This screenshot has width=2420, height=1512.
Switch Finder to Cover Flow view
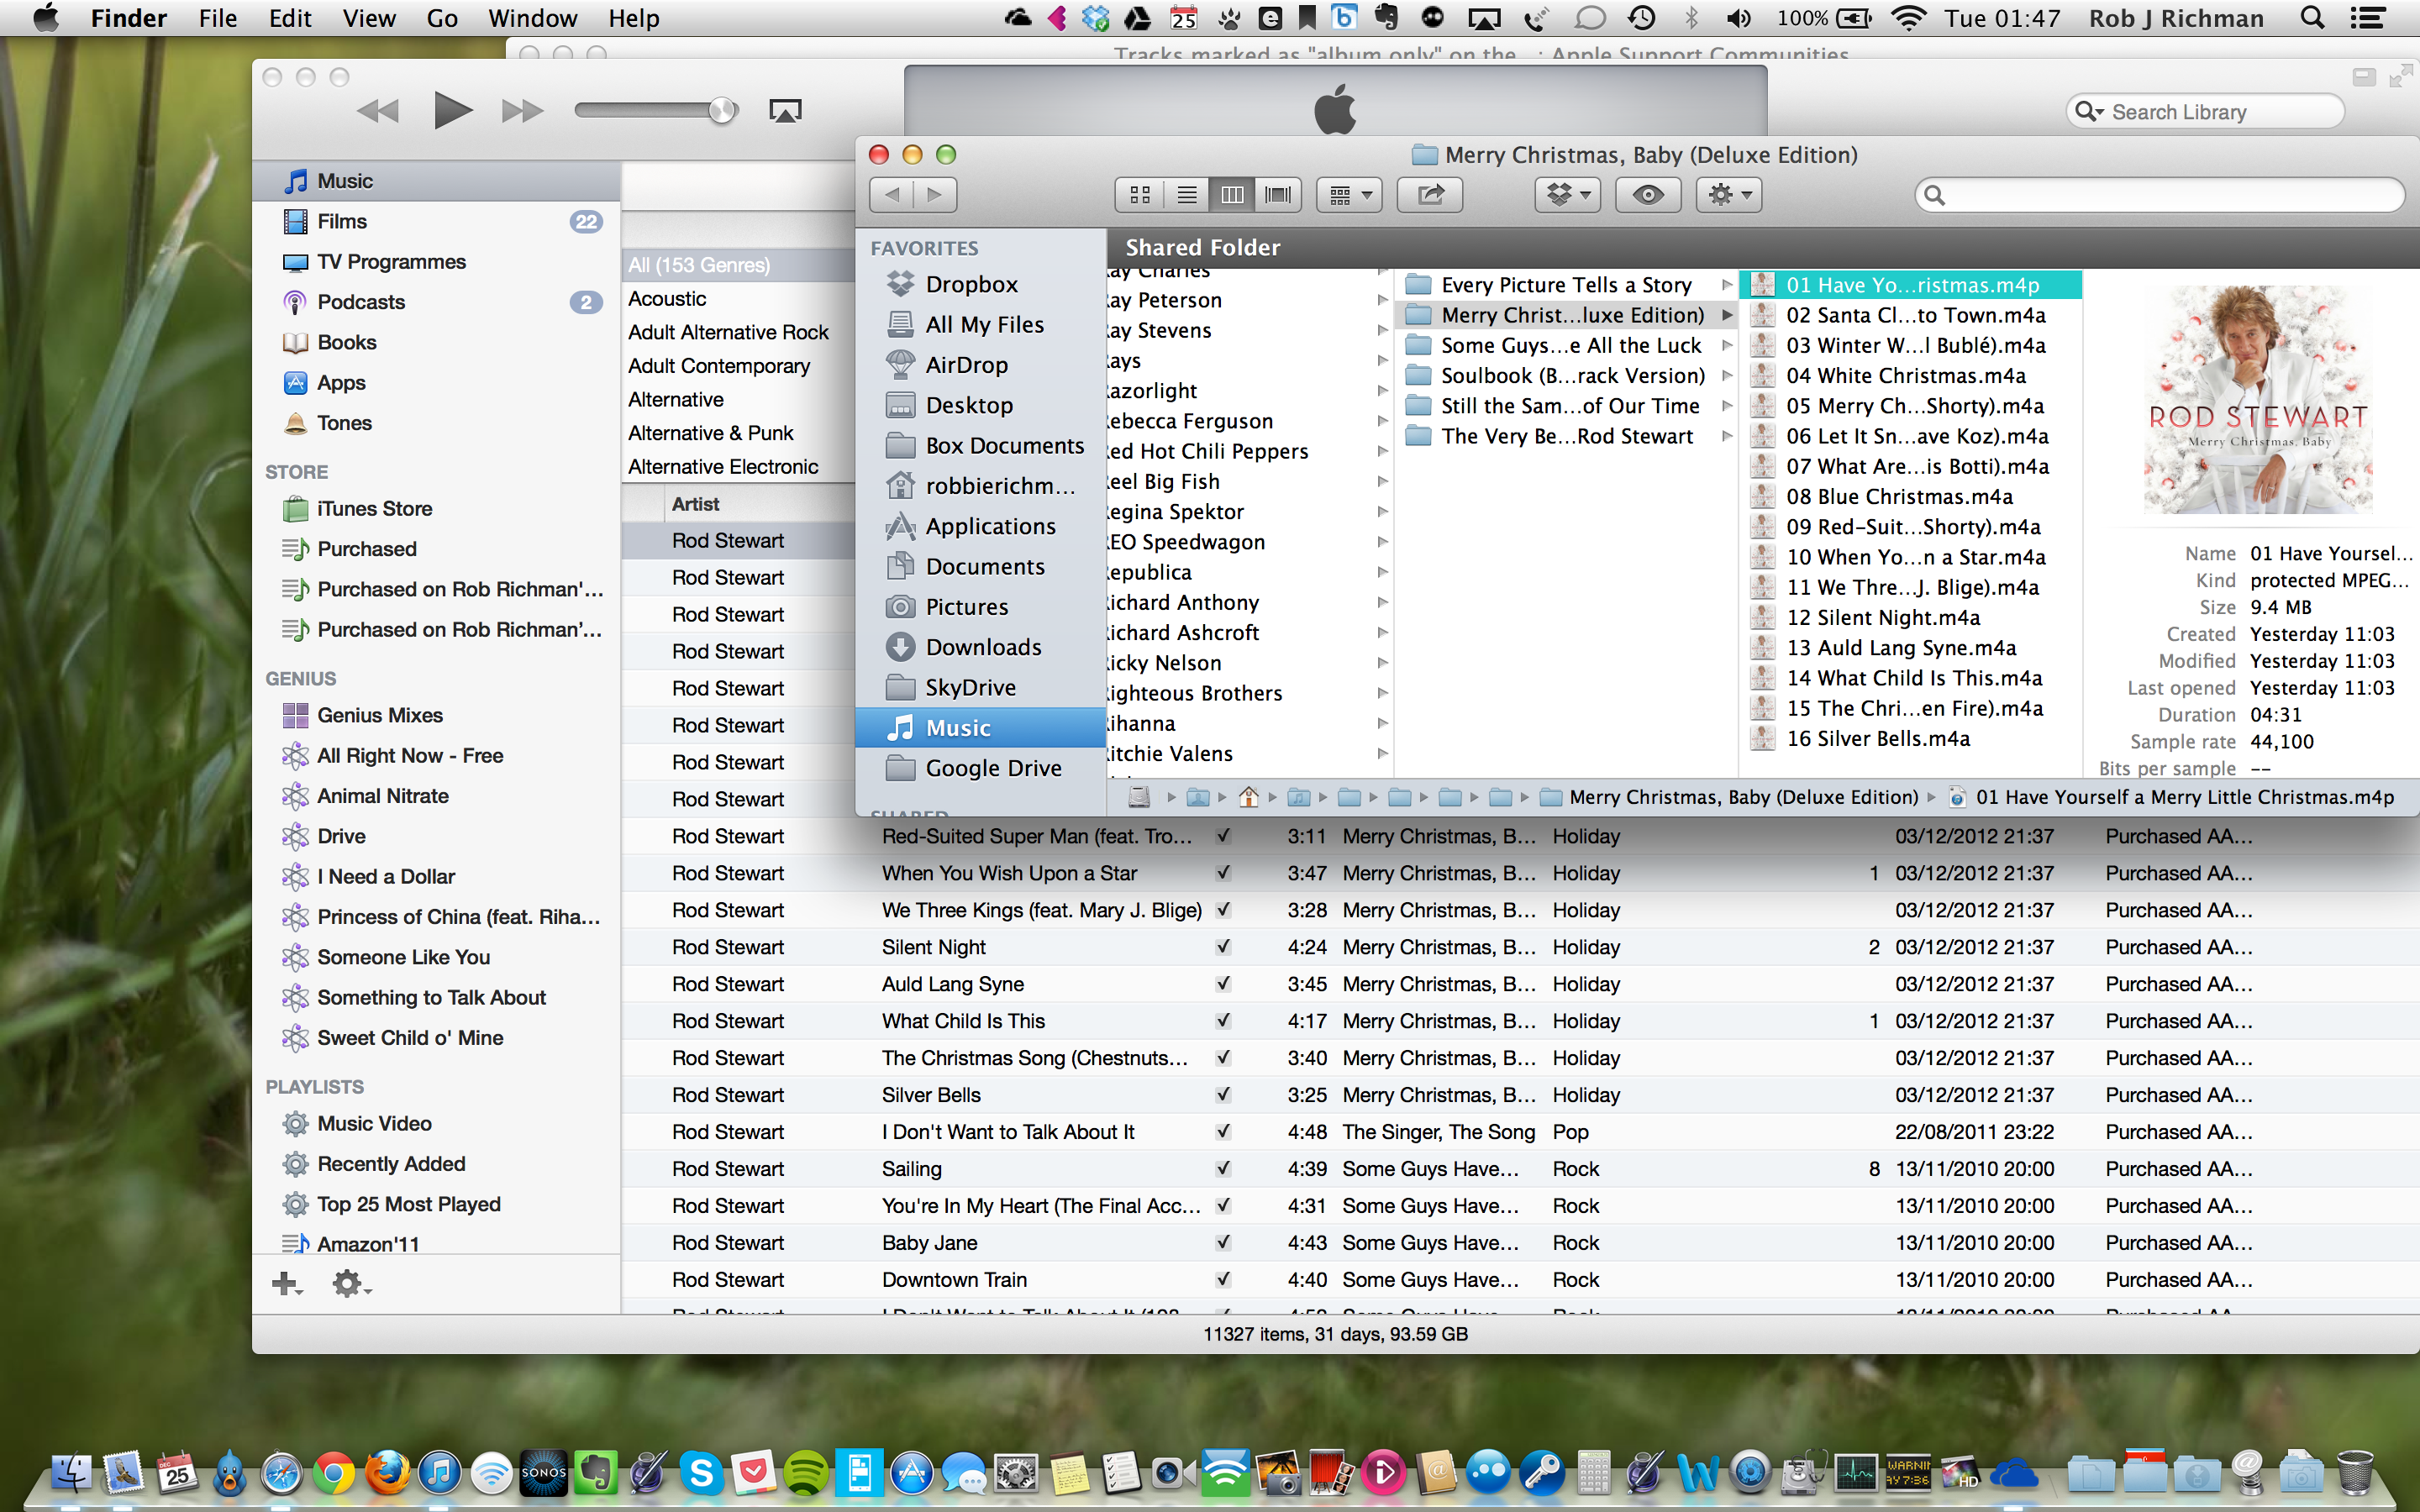[x=1278, y=194]
